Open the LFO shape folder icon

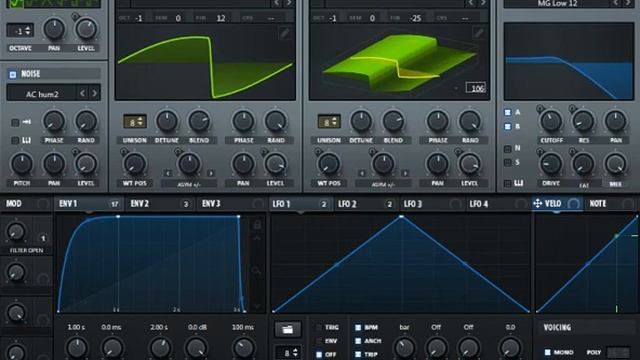tap(287, 329)
